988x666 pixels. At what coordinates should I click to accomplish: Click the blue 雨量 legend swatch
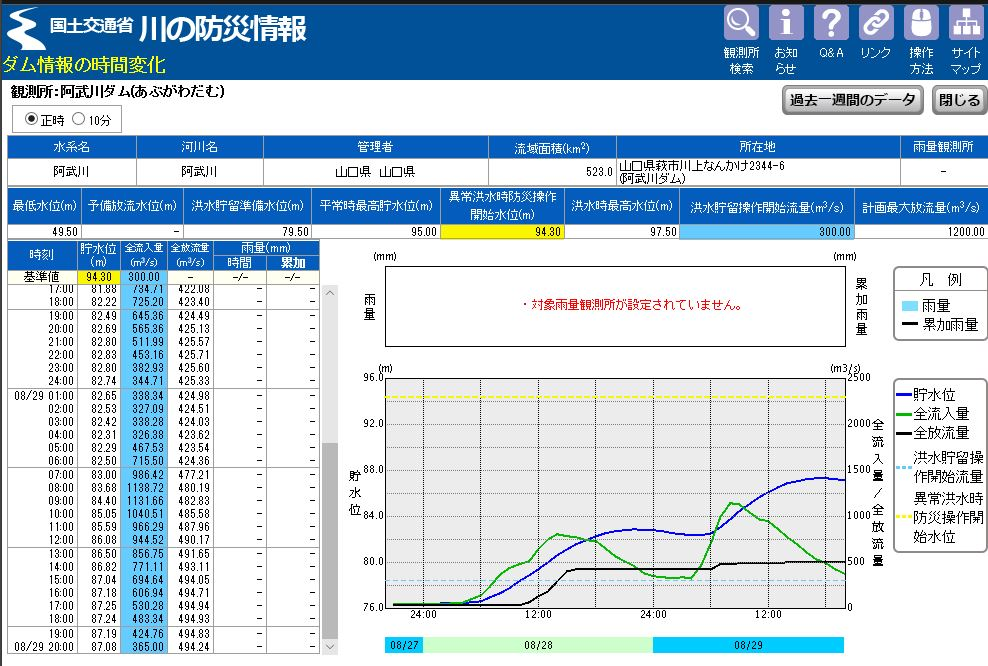click(x=908, y=306)
